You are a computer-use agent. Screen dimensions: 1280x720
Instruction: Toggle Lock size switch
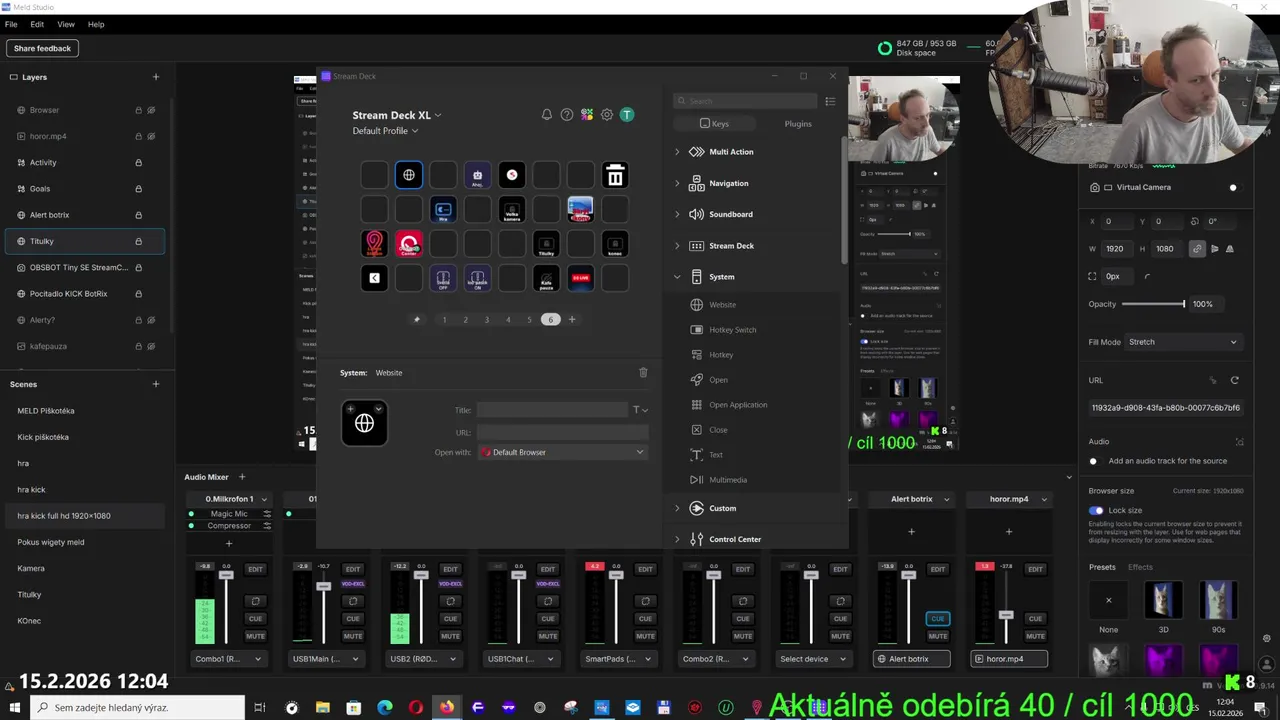click(1097, 510)
